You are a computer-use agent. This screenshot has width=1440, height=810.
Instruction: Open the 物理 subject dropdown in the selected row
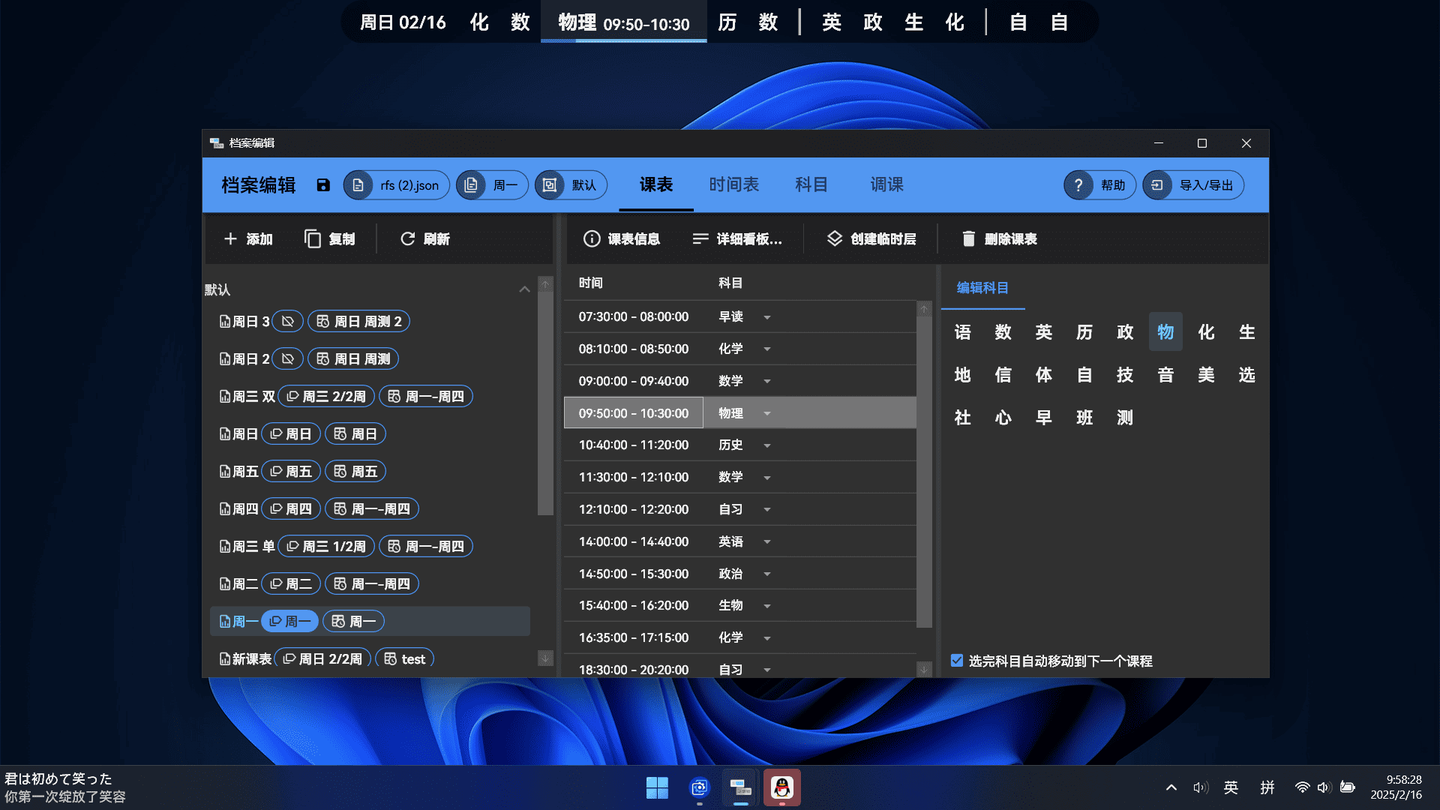766,412
